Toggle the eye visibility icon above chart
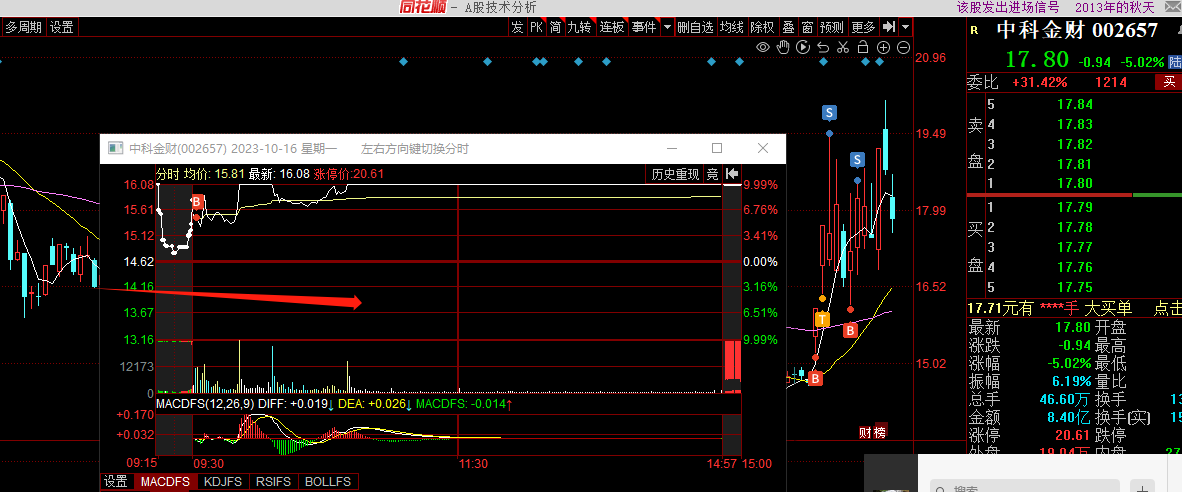Viewport: 1182px width, 492px height. click(763, 47)
